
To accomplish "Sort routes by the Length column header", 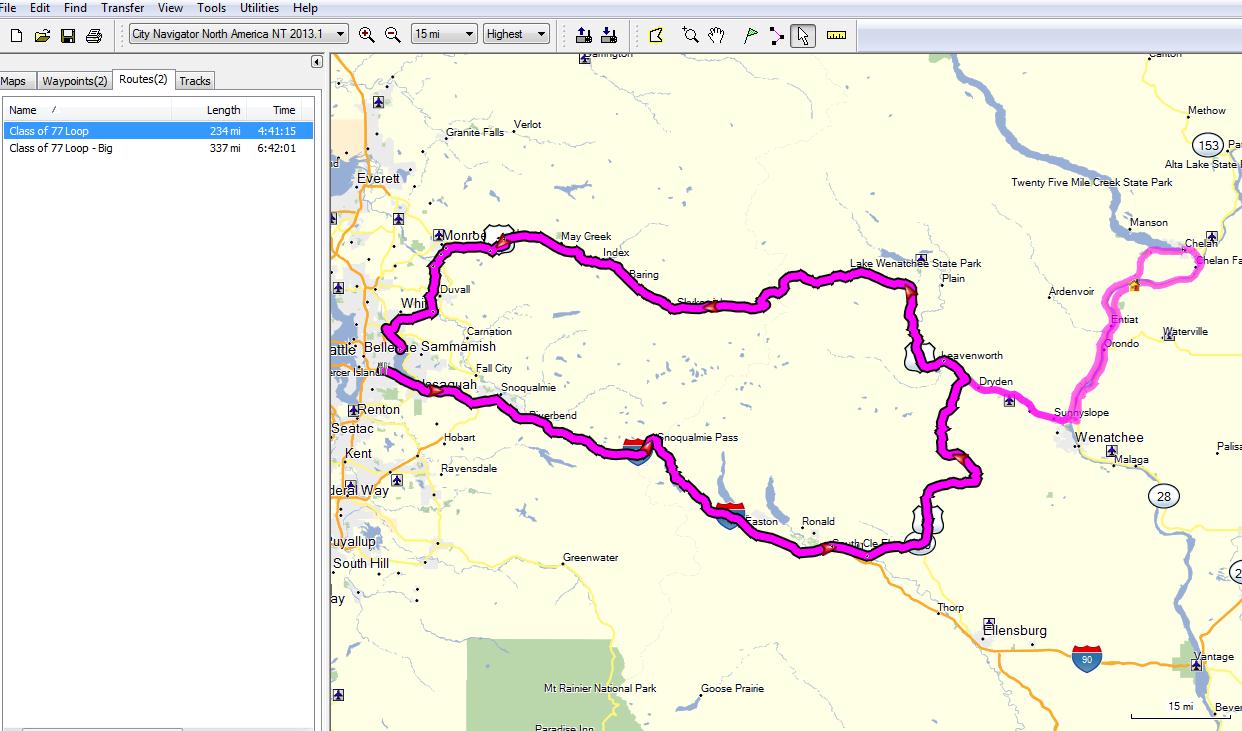I will click(223, 110).
